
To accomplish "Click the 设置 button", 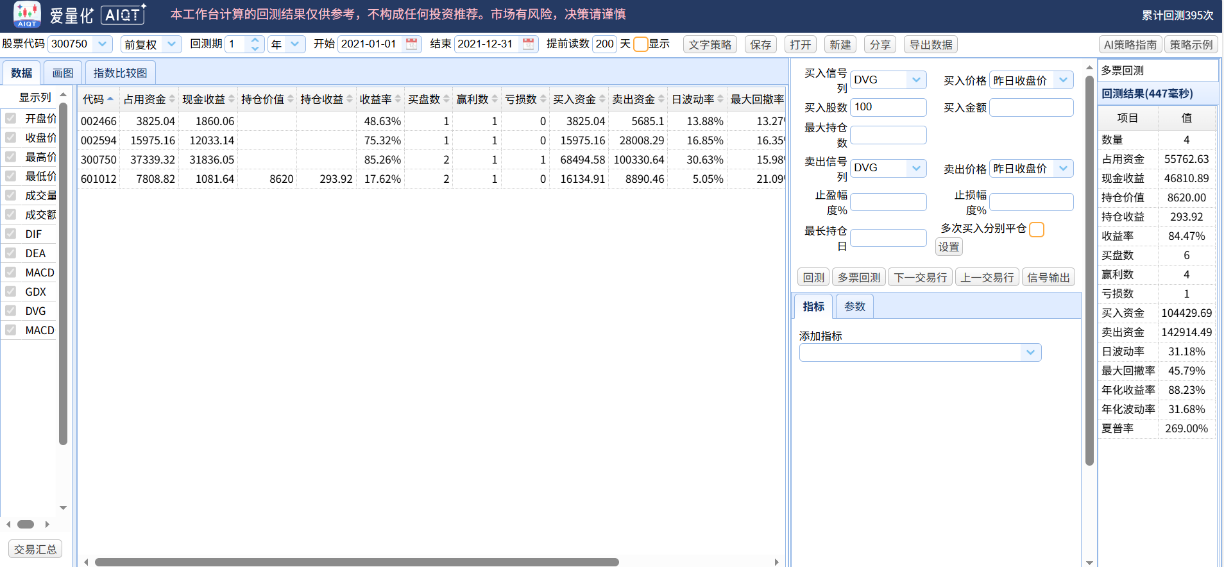I will (x=949, y=247).
